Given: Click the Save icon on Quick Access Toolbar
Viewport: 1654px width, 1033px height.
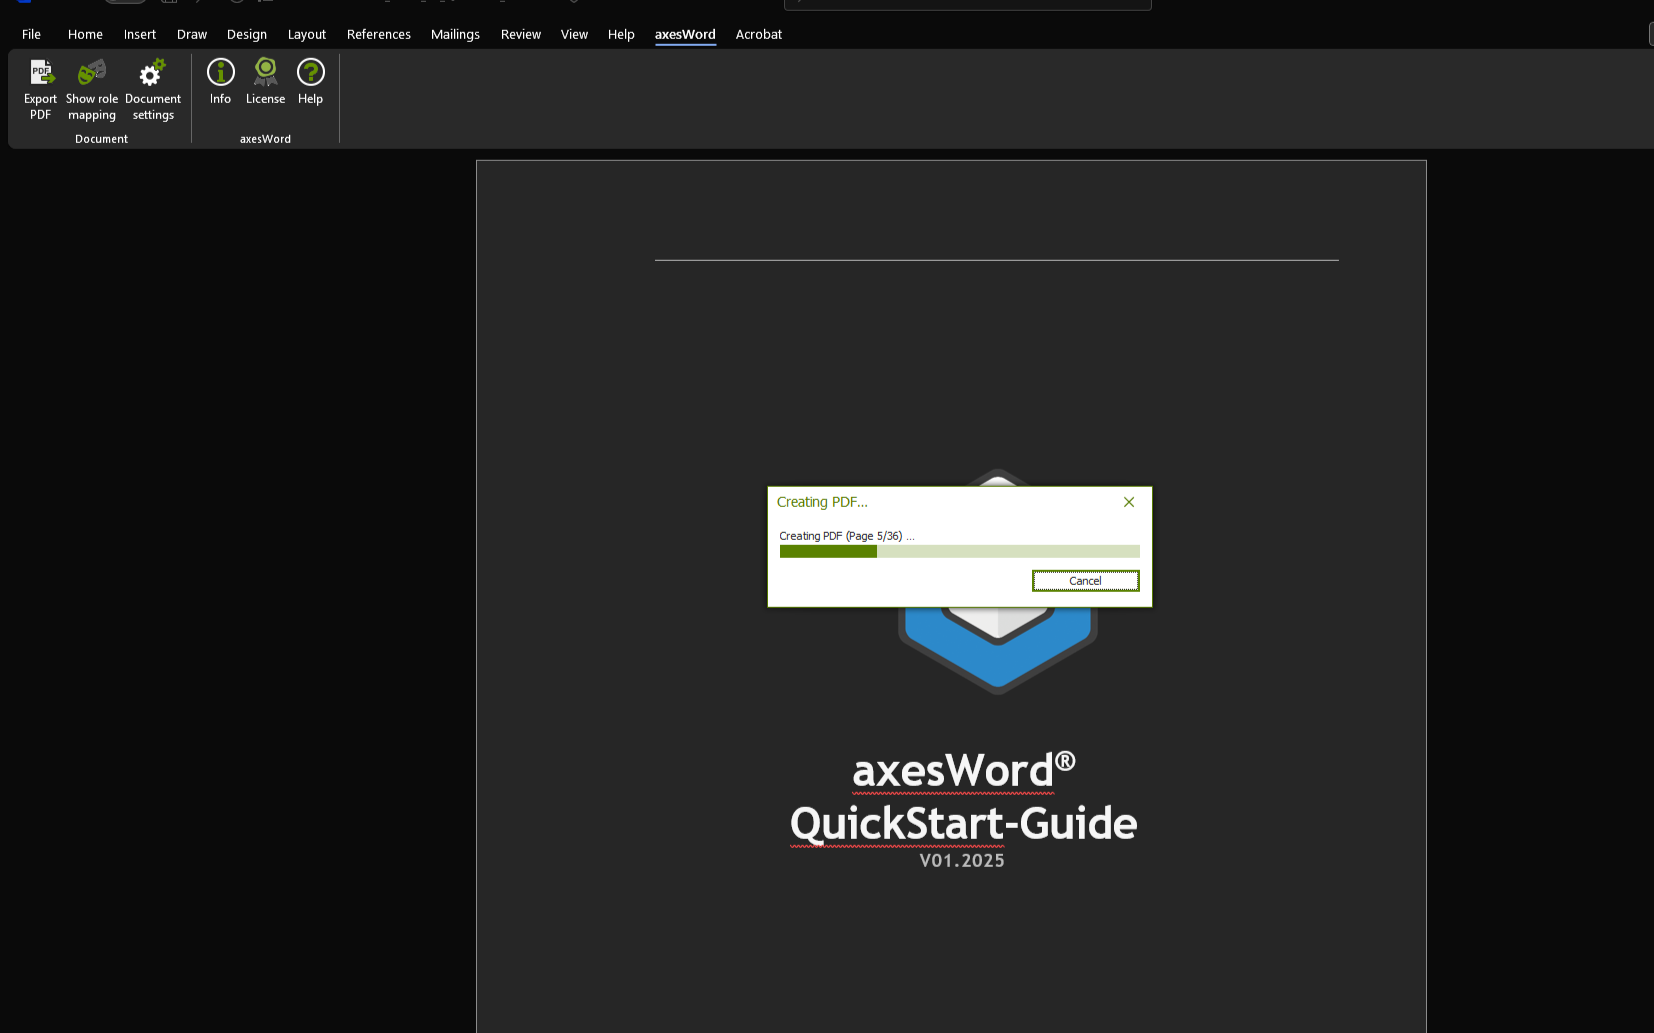Looking at the screenshot, I should click(x=168, y=3).
